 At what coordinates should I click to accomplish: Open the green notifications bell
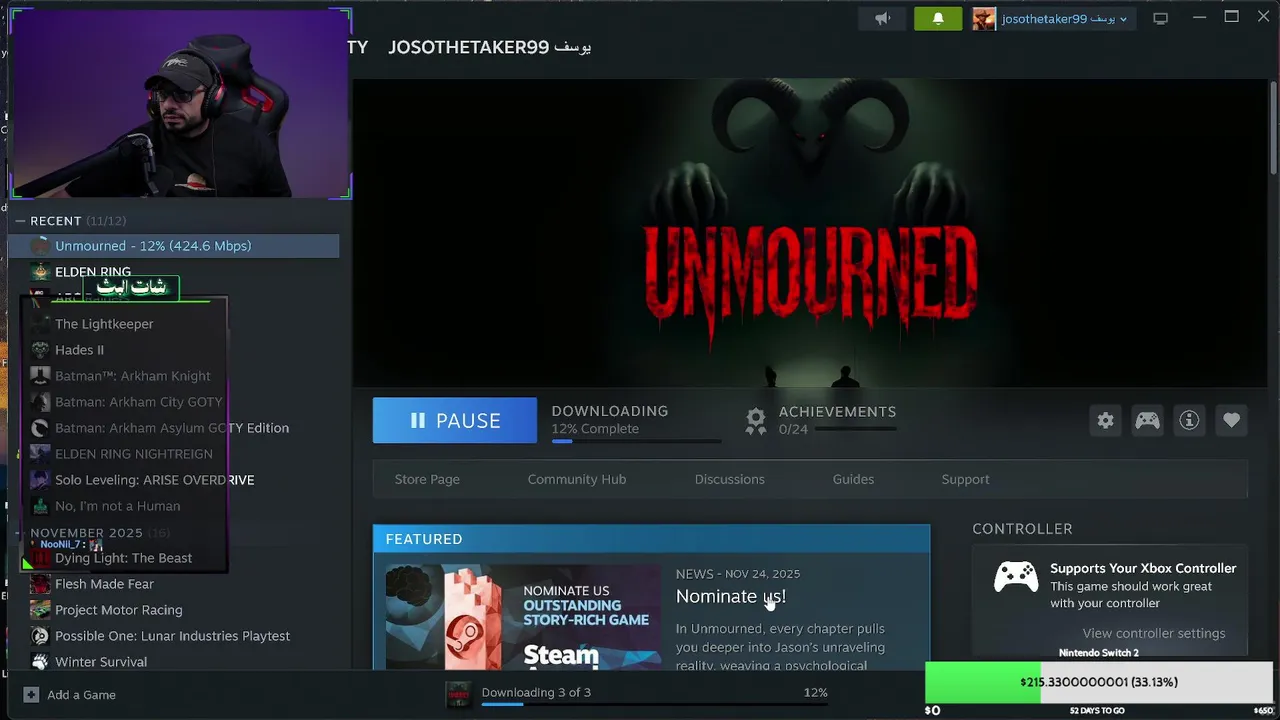tap(938, 18)
